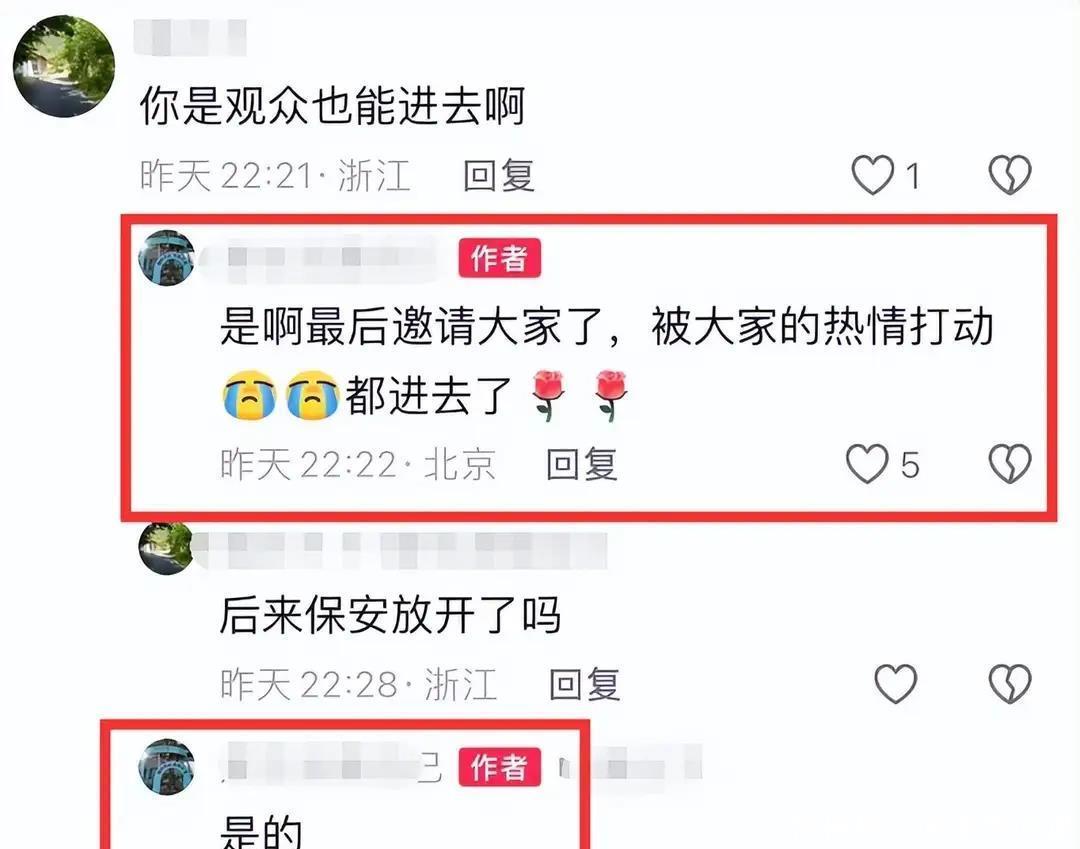Like the author's reply with 5 likes
The width and height of the screenshot is (1080, 849).
pos(867,463)
